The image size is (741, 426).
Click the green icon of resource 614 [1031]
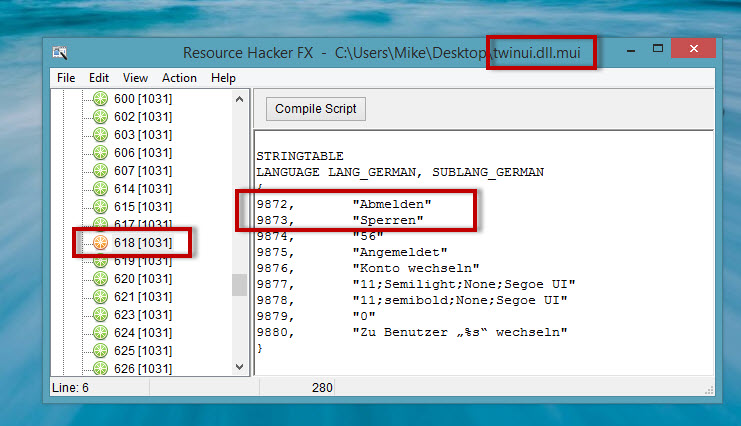pos(100,188)
